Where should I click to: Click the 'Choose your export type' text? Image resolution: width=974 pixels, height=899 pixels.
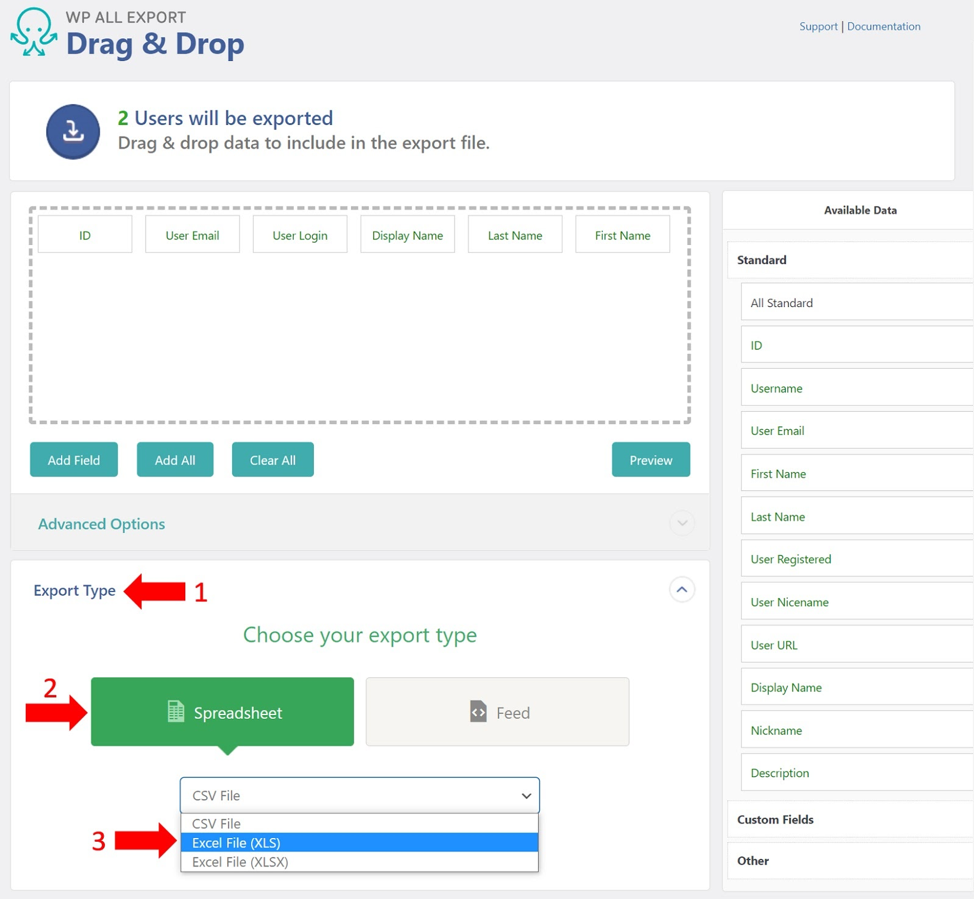(x=360, y=635)
